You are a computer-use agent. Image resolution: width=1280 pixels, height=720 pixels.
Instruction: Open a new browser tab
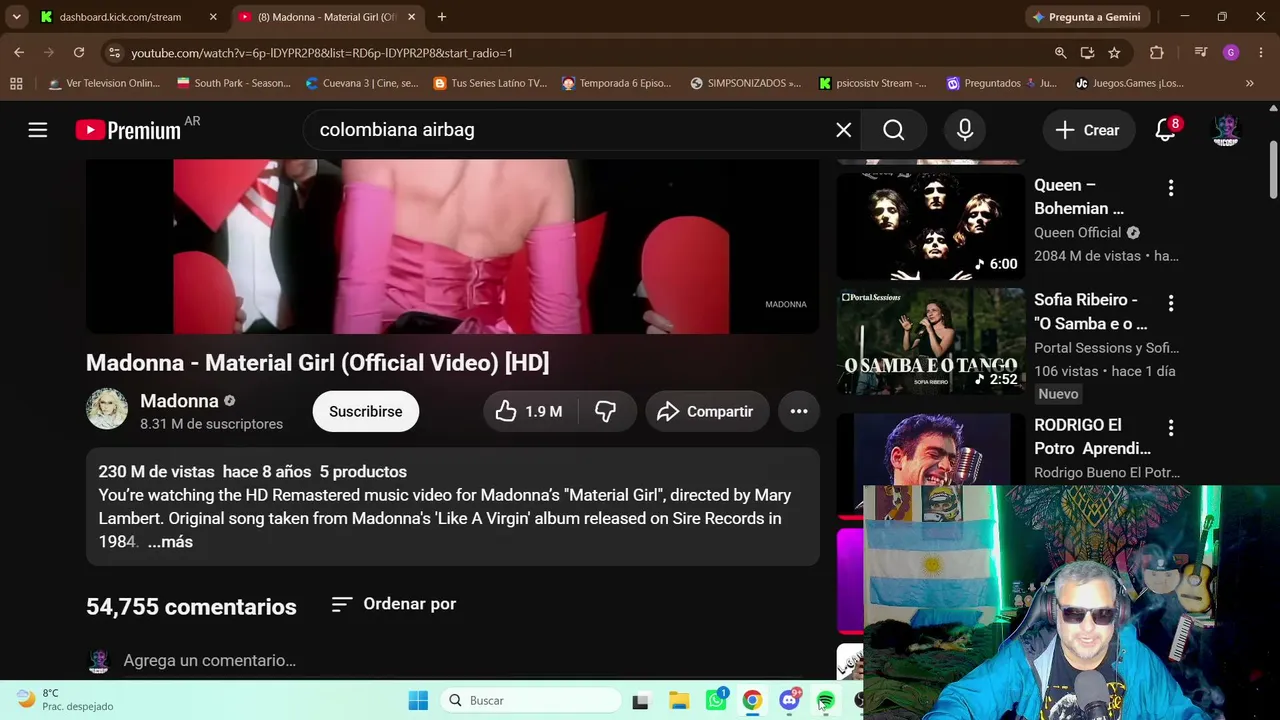442,17
